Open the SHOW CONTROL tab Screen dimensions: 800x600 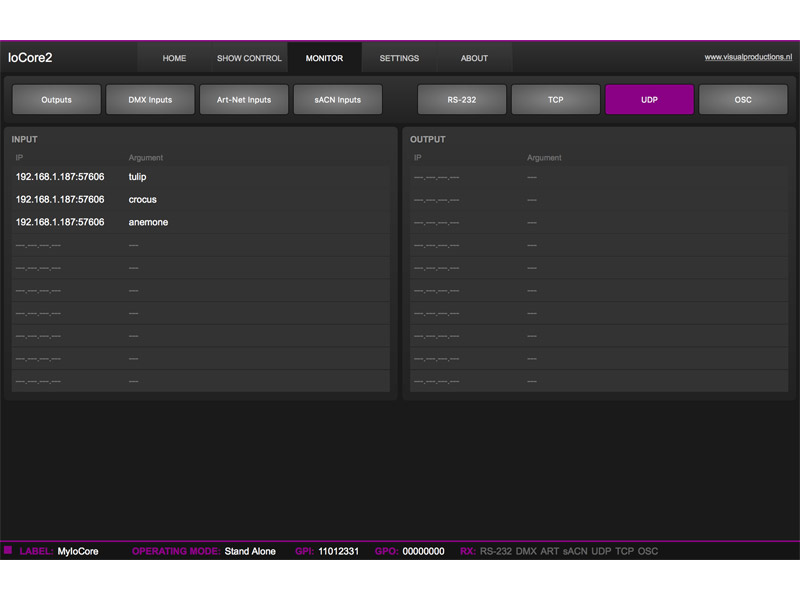point(248,58)
